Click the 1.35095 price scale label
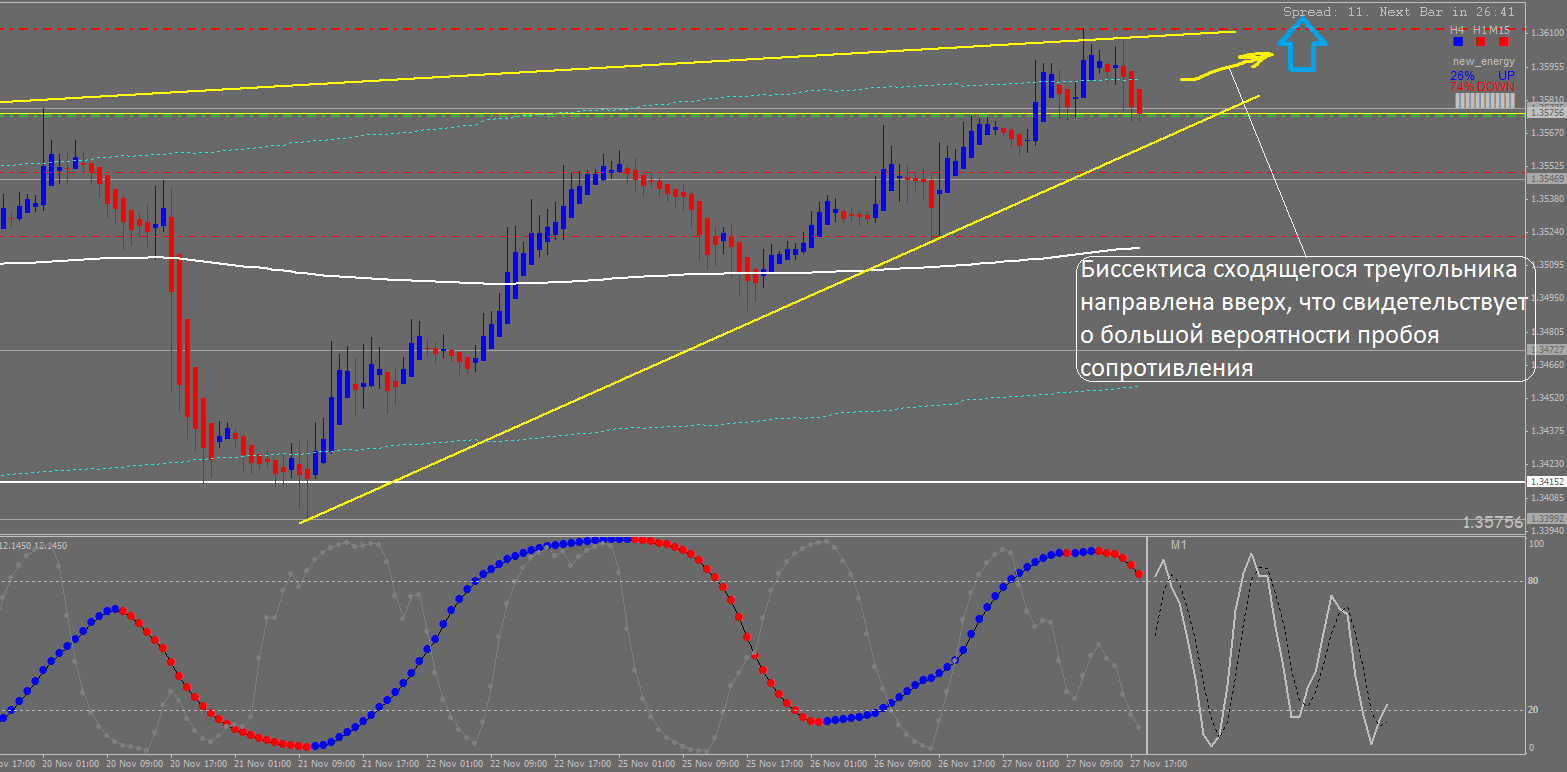Screen dimensions: 1567x772 [x=1546, y=265]
